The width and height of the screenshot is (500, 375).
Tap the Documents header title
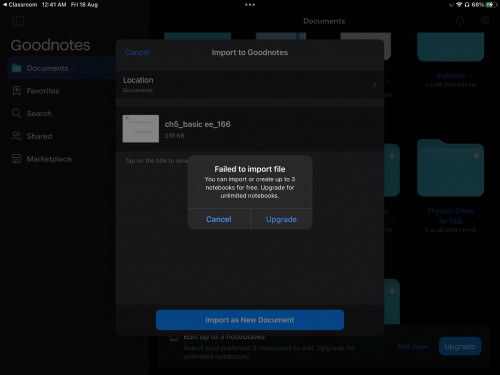[324, 21]
